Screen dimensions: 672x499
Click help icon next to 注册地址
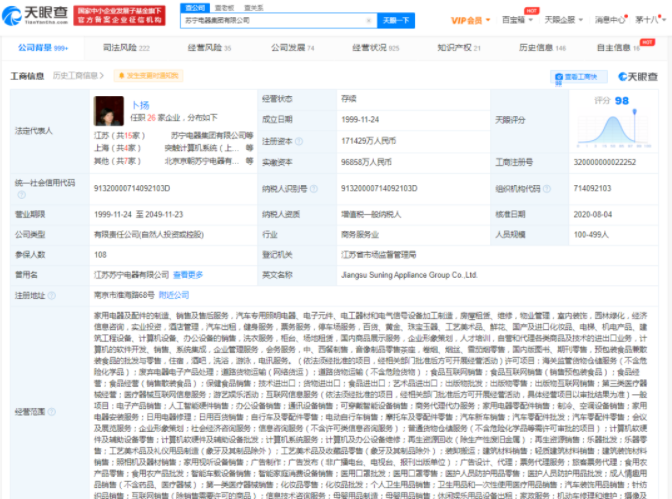pyautogui.click(x=51, y=295)
